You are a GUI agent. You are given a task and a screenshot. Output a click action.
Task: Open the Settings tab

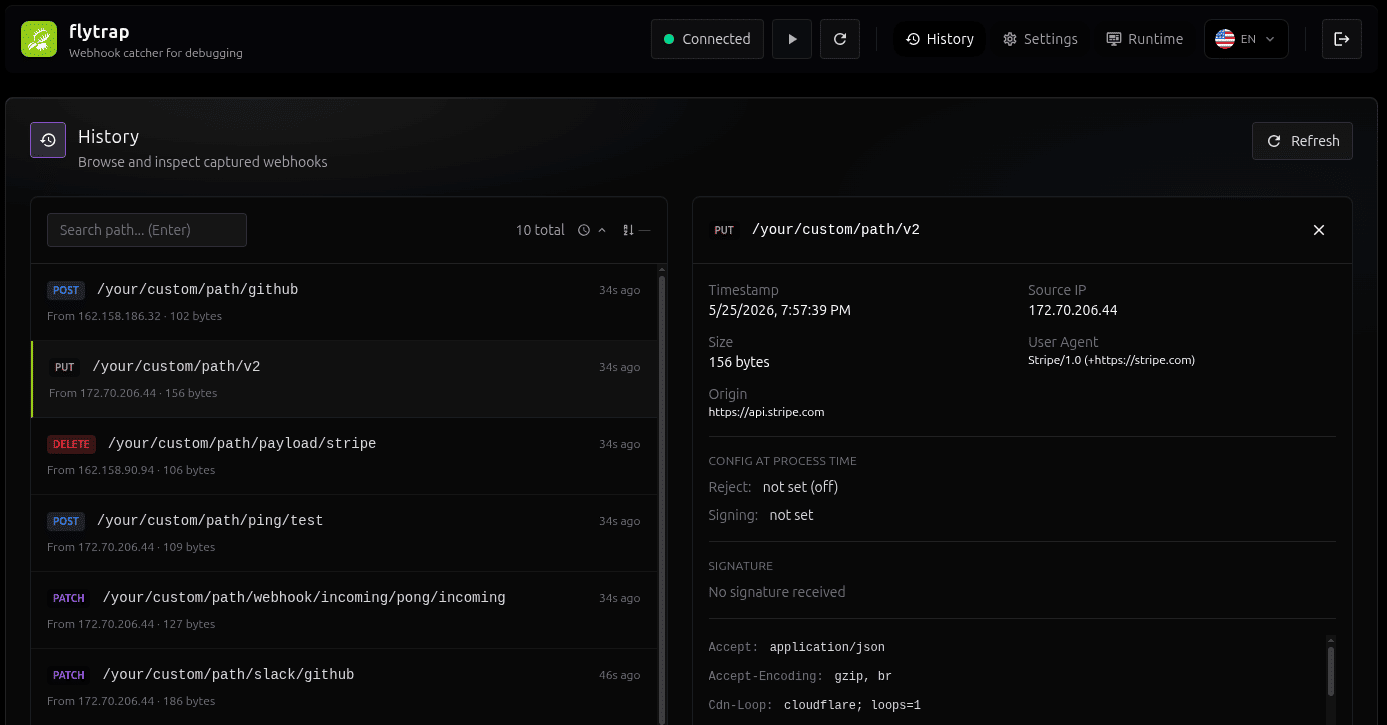[x=1040, y=39]
